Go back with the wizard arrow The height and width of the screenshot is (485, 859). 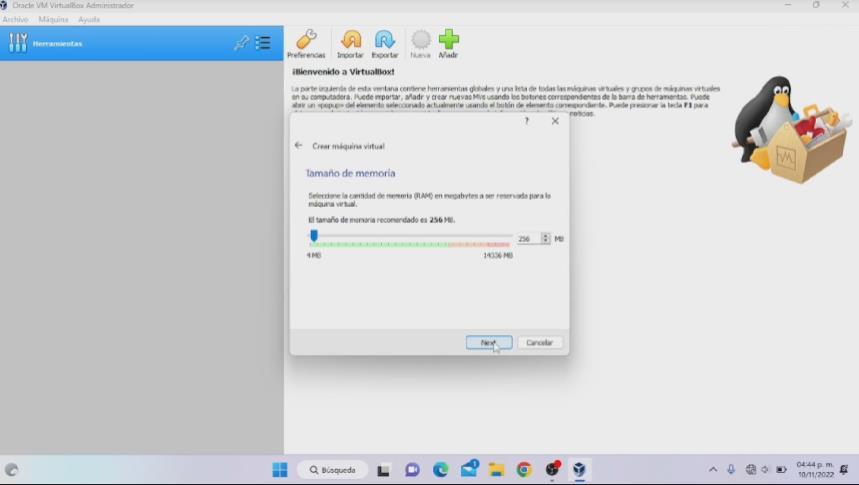tap(299, 145)
